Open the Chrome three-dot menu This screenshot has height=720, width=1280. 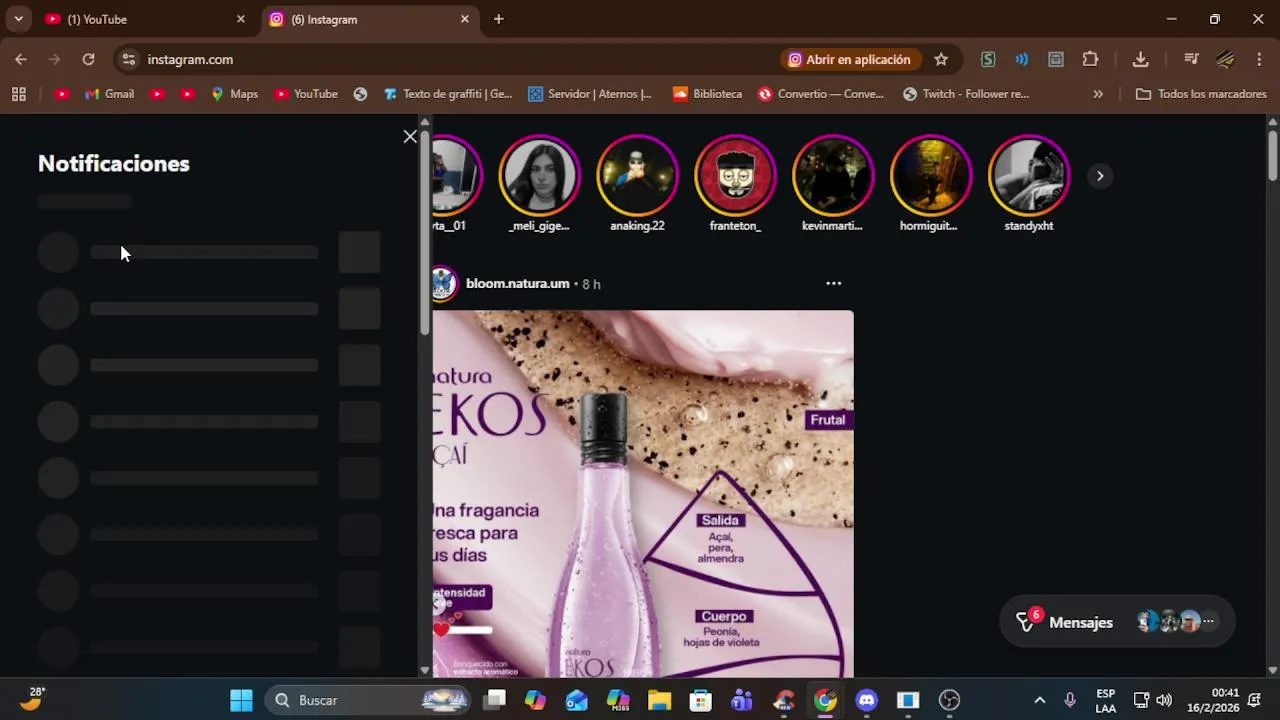tap(1259, 60)
